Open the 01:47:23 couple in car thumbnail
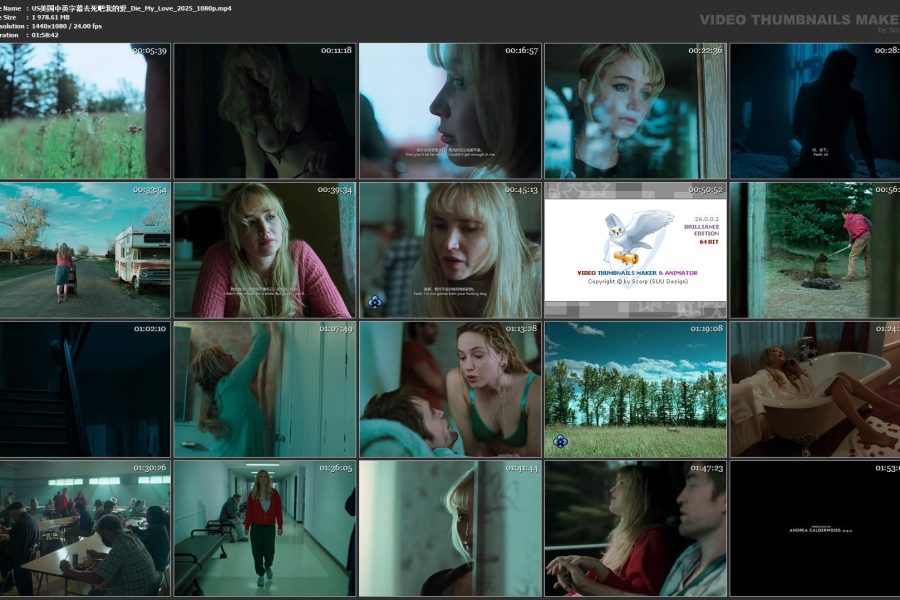Image resolution: width=900 pixels, height=600 pixels. point(635,528)
